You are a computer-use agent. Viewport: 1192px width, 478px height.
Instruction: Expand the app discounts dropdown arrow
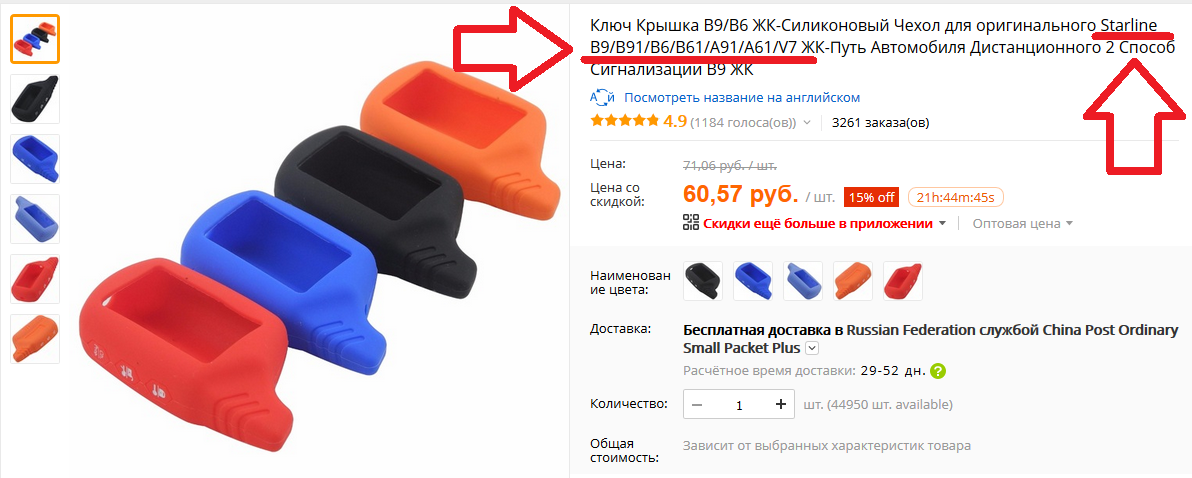pyautogui.click(x=943, y=223)
